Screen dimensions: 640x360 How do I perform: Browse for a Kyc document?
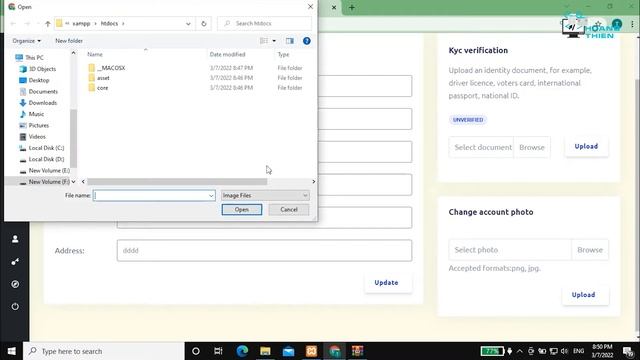point(532,147)
